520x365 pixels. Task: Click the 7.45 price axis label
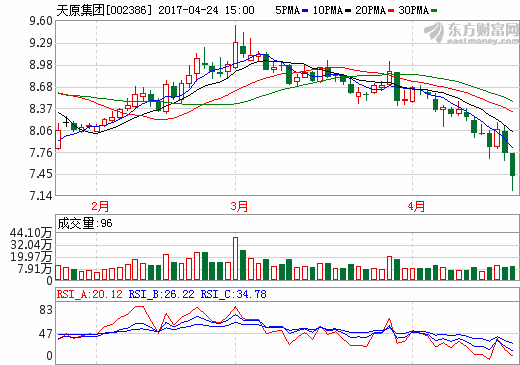(x=41, y=174)
